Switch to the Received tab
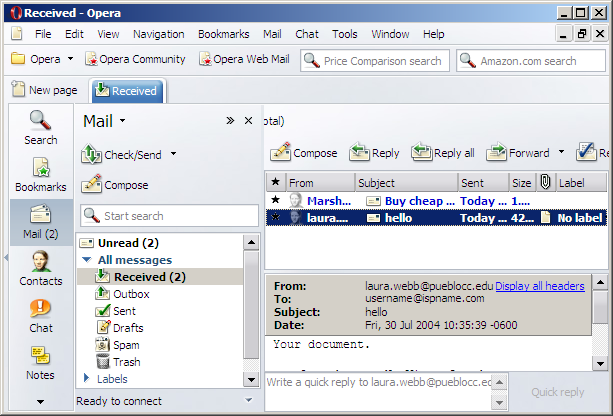613x416 pixels. coord(127,90)
